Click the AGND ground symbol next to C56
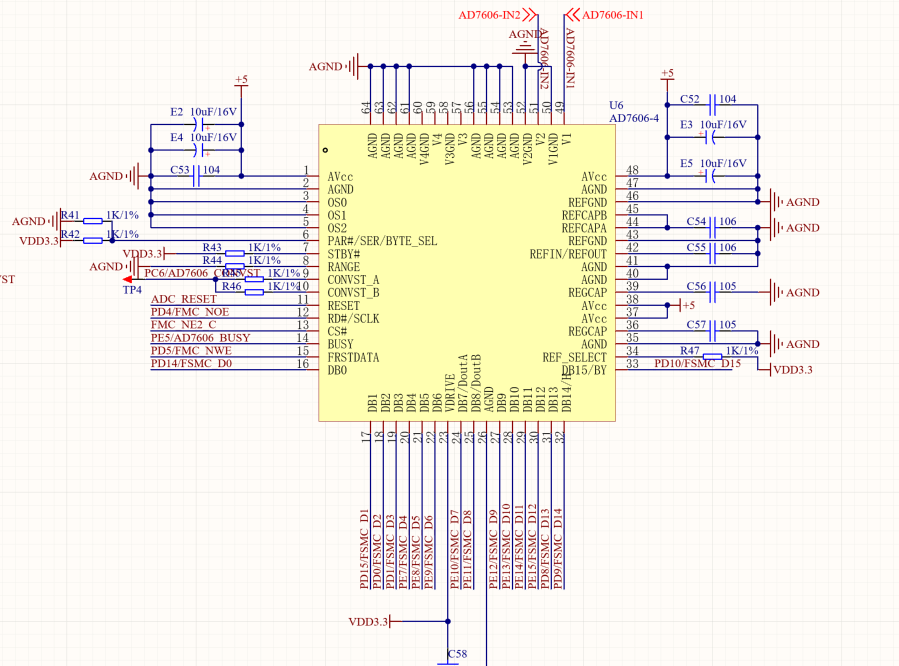This screenshot has width=899, height=666. coord(789,292)
